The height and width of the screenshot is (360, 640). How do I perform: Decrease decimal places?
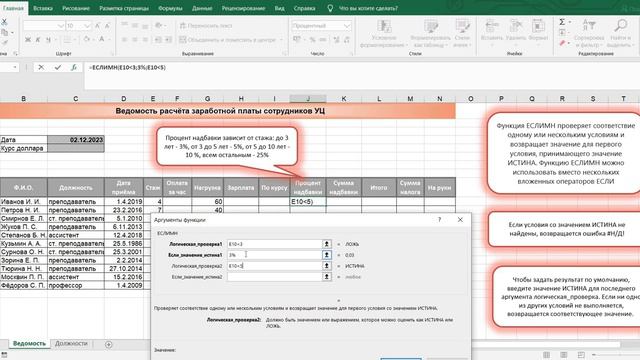point(347,40)
